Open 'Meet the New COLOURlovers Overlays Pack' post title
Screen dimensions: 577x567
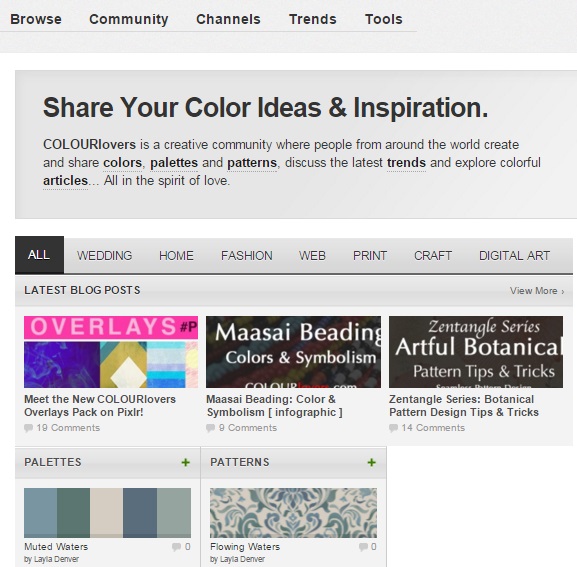pyautogui.click(x=100, y=406)
